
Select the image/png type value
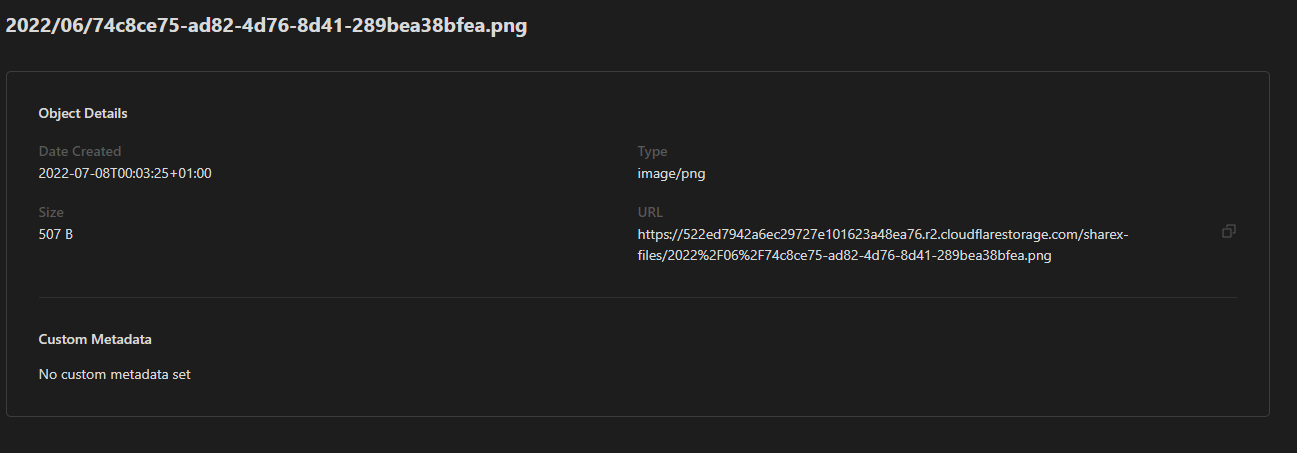672,173
